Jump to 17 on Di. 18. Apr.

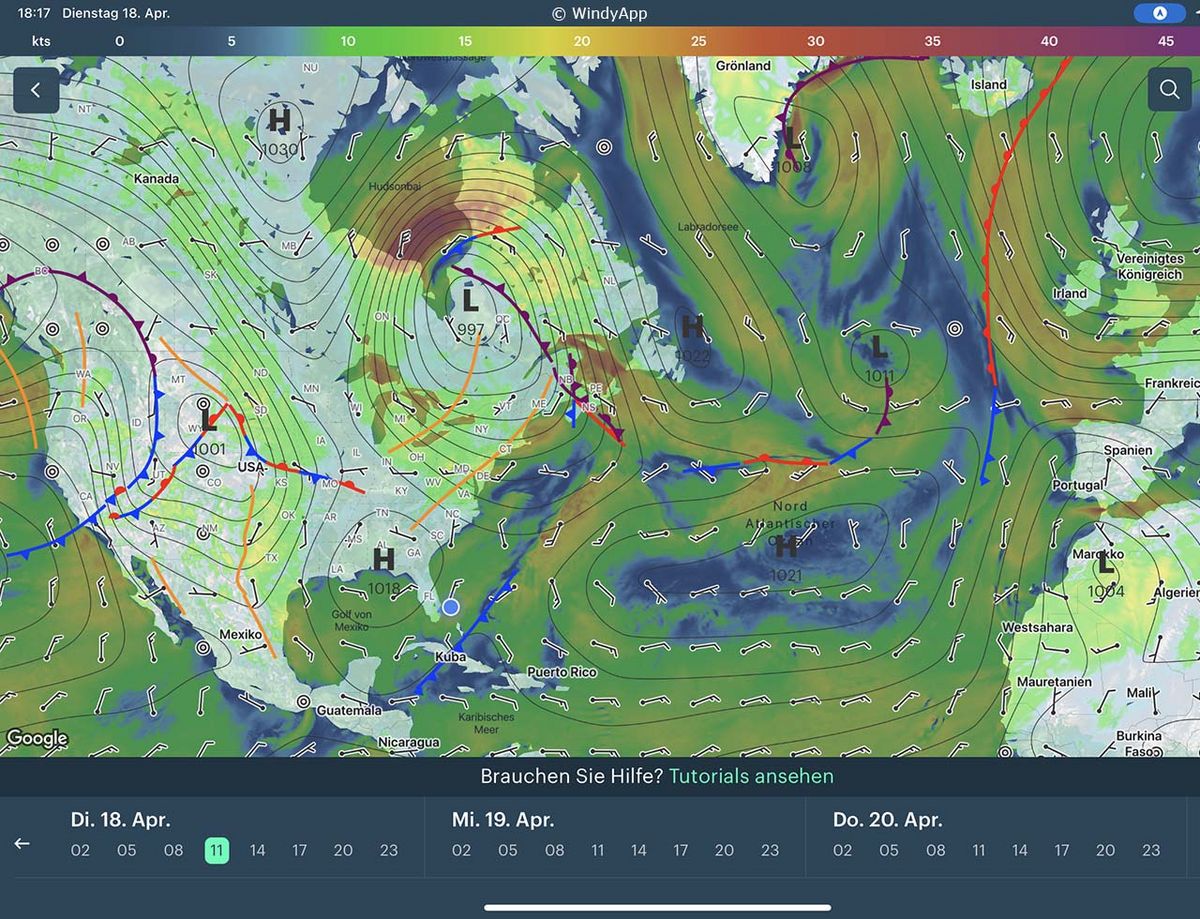pos(300,851)
